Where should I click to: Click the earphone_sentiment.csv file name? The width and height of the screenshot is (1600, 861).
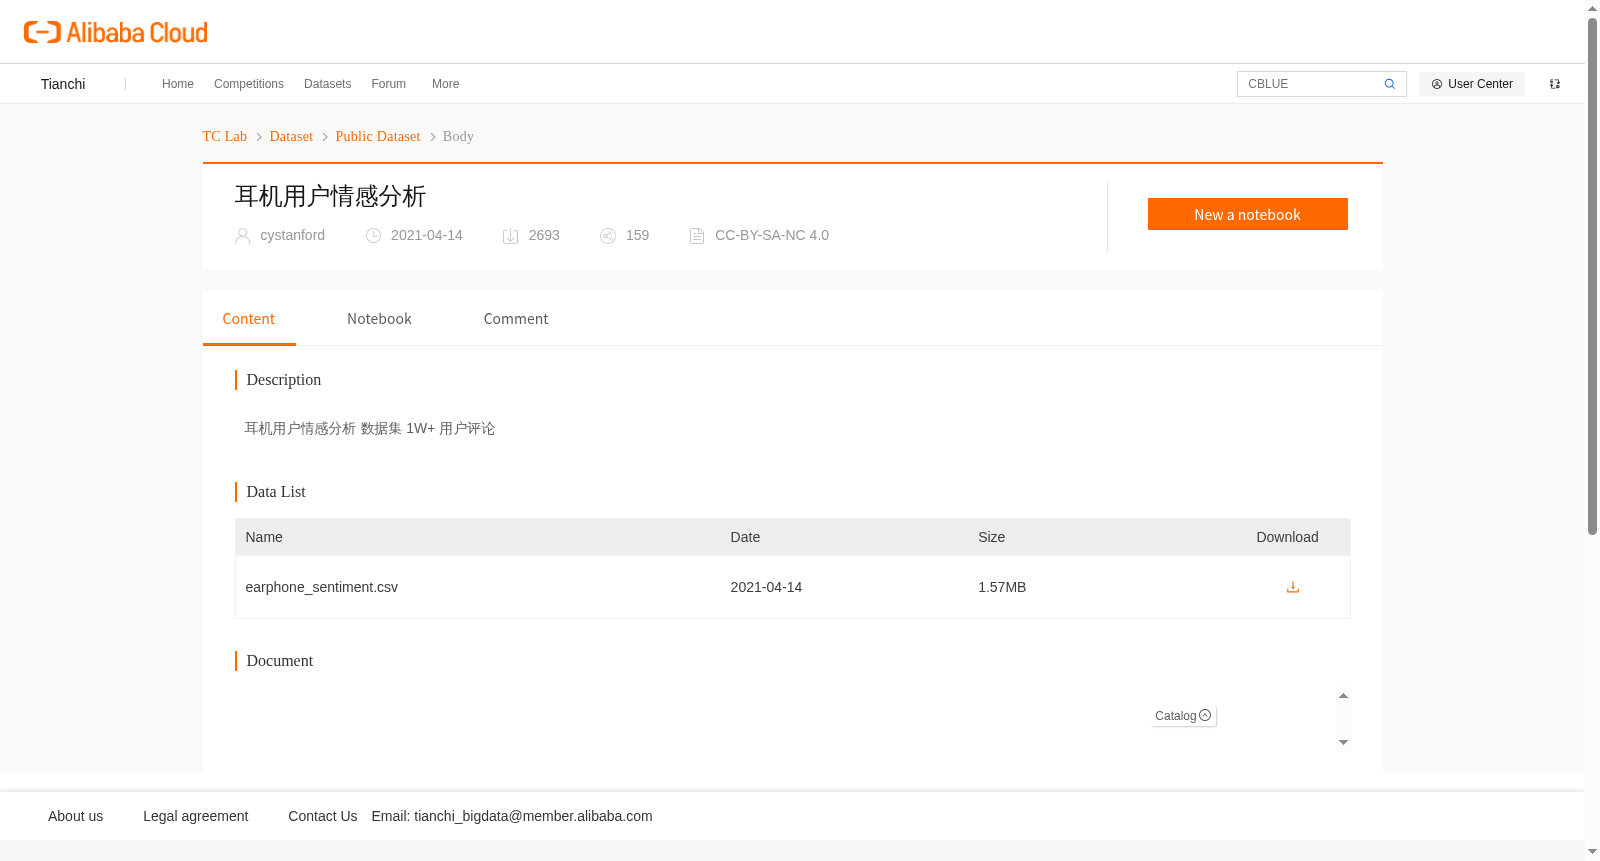321,587
